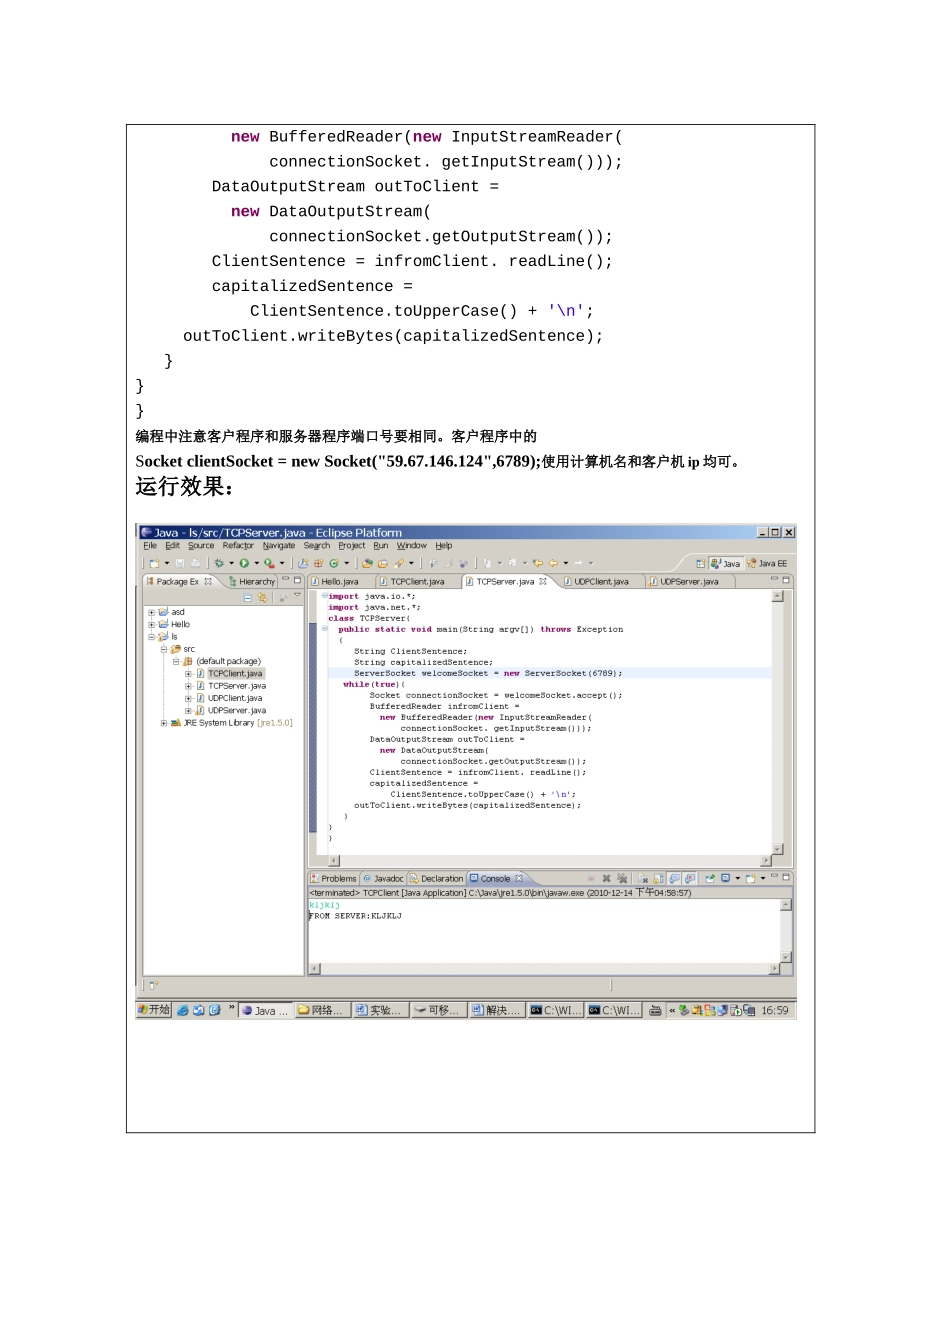Switch to the Java EE perspective
This screenshot has width=950, height=1344.
click(x=767, y=563)
